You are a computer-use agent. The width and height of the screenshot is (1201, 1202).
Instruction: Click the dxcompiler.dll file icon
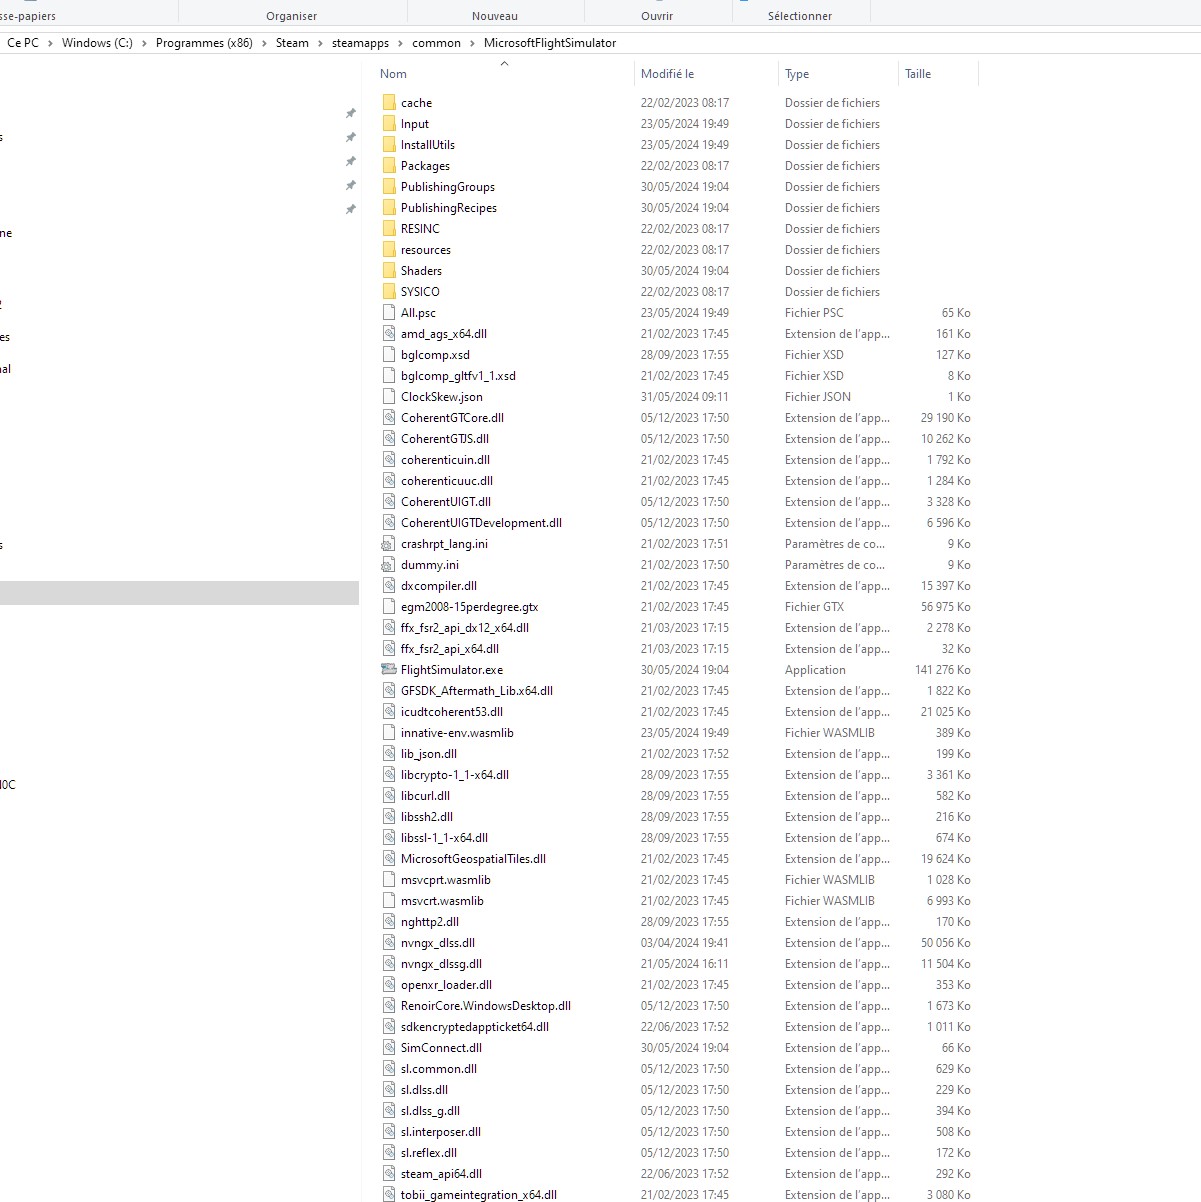click(x=389, y=585)
